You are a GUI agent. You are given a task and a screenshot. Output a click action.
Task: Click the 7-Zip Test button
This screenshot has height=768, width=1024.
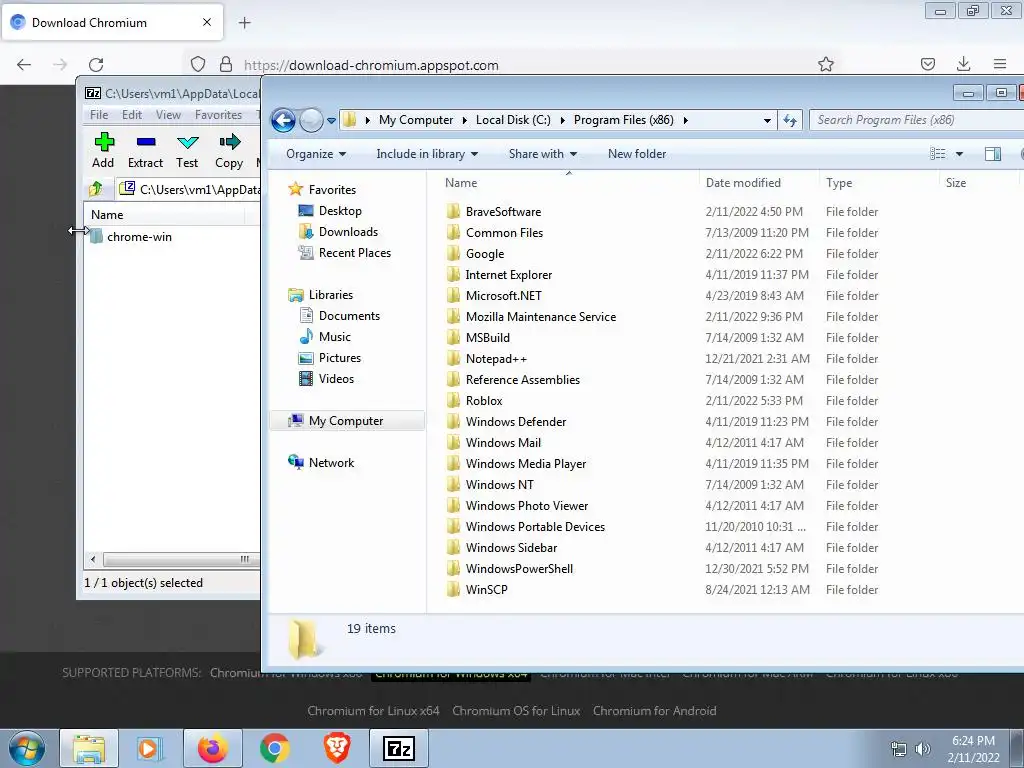(x=187, y=151)
